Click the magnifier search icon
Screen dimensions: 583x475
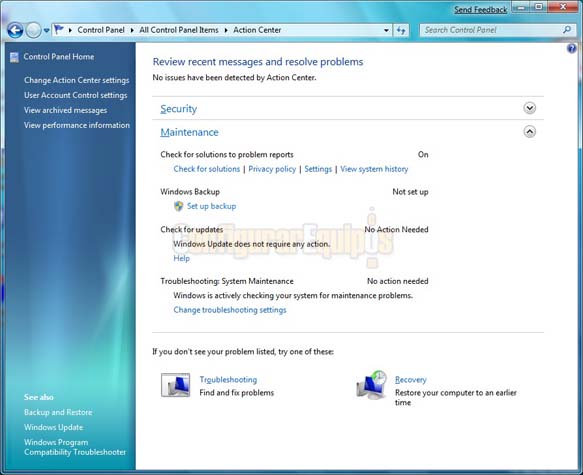click(567, 30)
